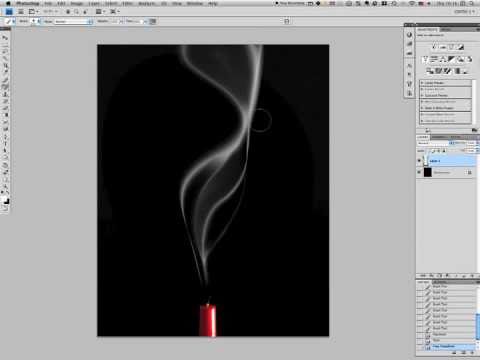Screen dimensions: 480x360
Task: Open the workspace switcher at top right
Action: 464,12
